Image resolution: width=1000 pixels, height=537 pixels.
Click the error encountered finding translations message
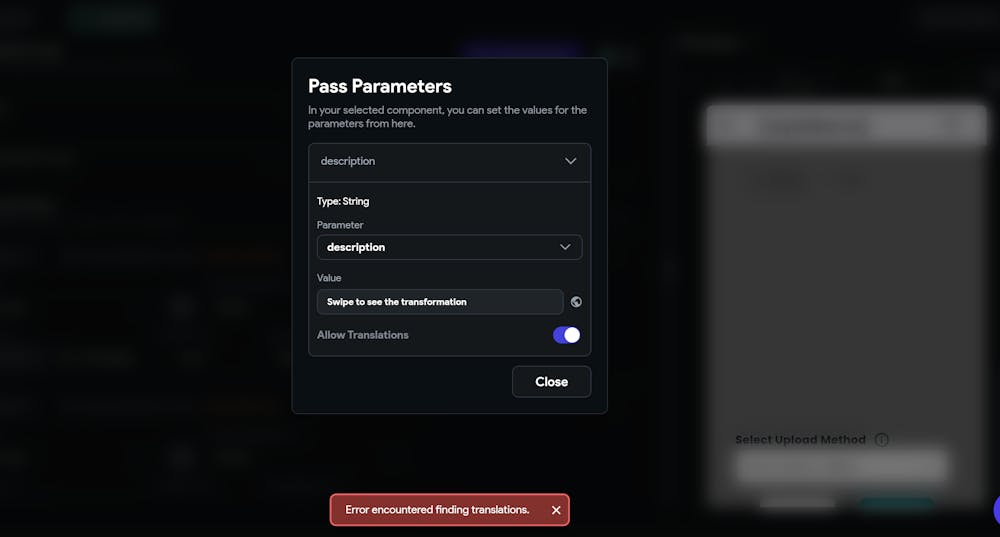point(438,510)
